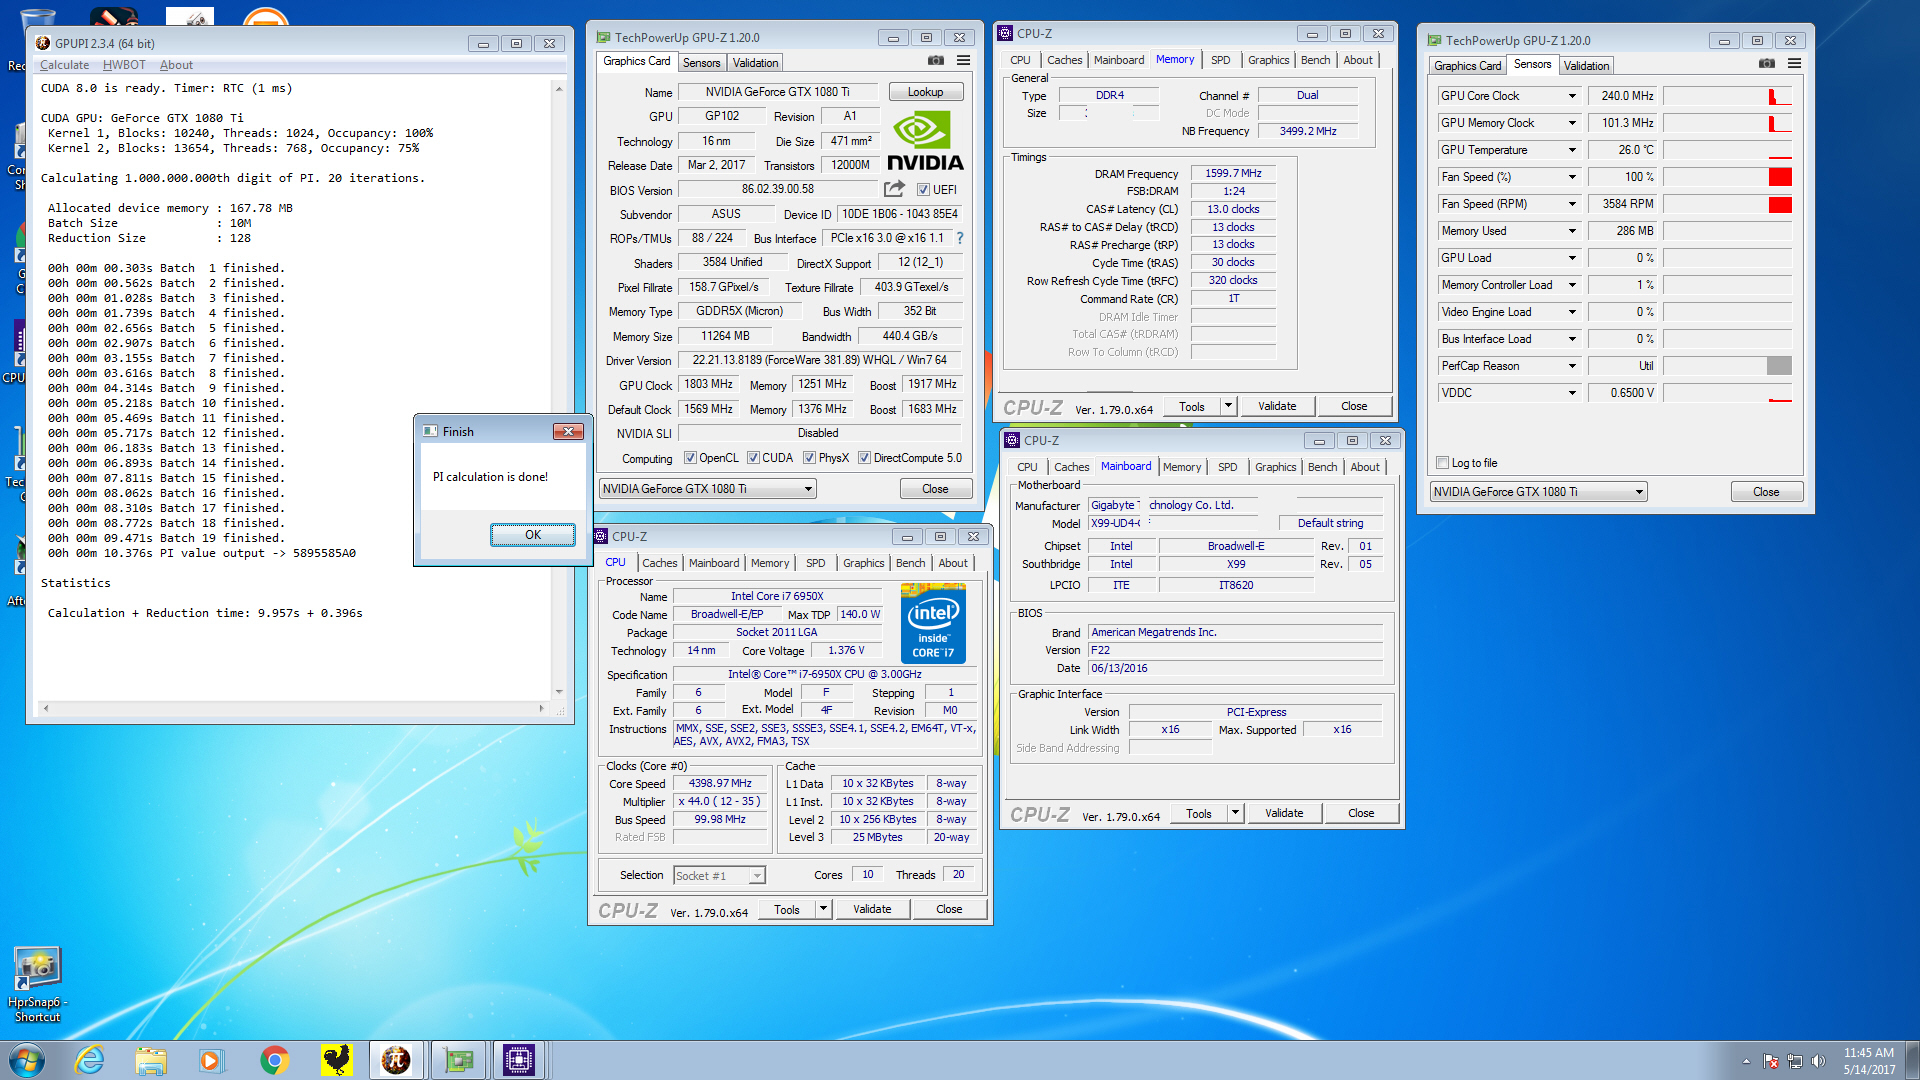Click the BIOS share/export icon in GPU-Z
1920x1080 pixels.
click(894, 188)
